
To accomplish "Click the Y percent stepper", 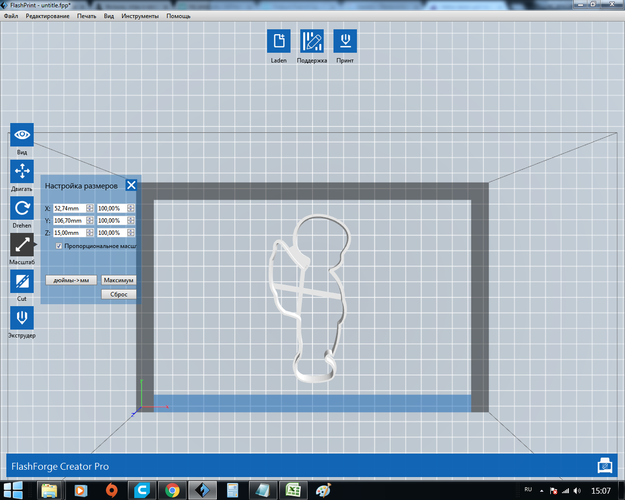I will click(131, 220).
